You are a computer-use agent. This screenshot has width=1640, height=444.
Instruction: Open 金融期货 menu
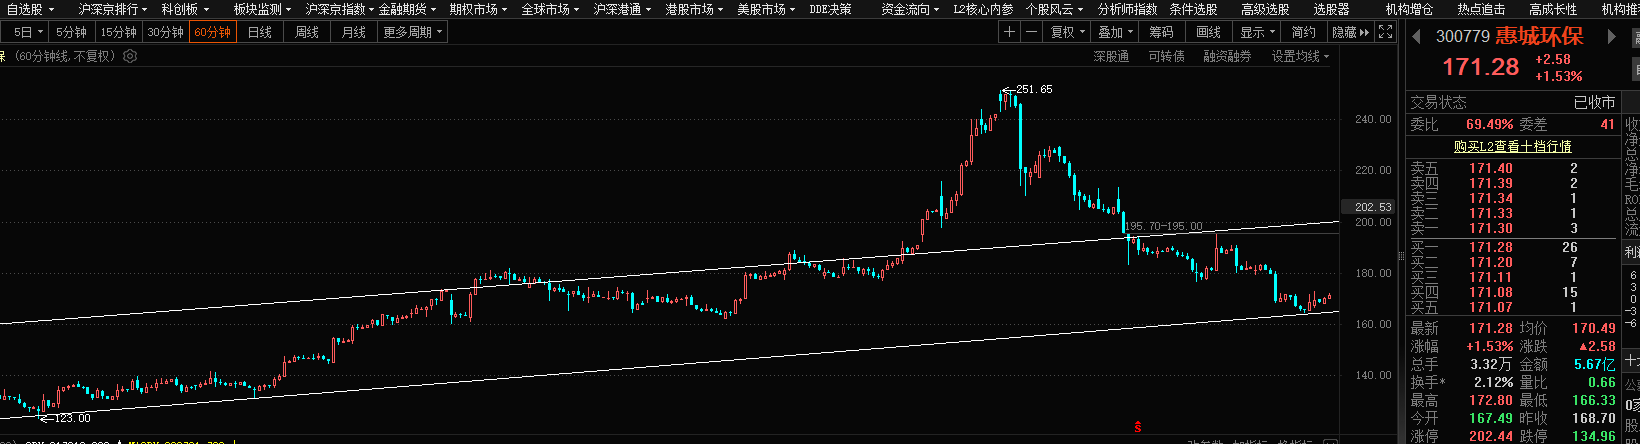[x=407, y=9]
